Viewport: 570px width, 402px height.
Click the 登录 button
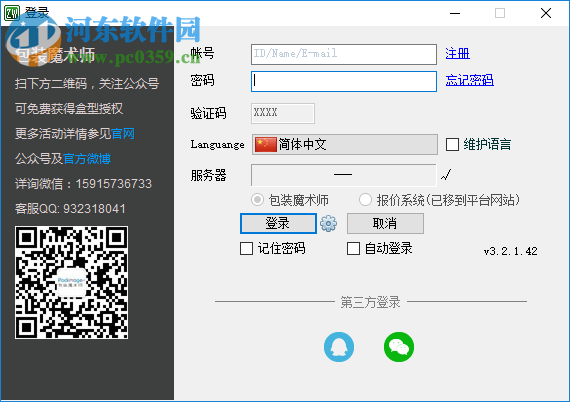[278, 223]
